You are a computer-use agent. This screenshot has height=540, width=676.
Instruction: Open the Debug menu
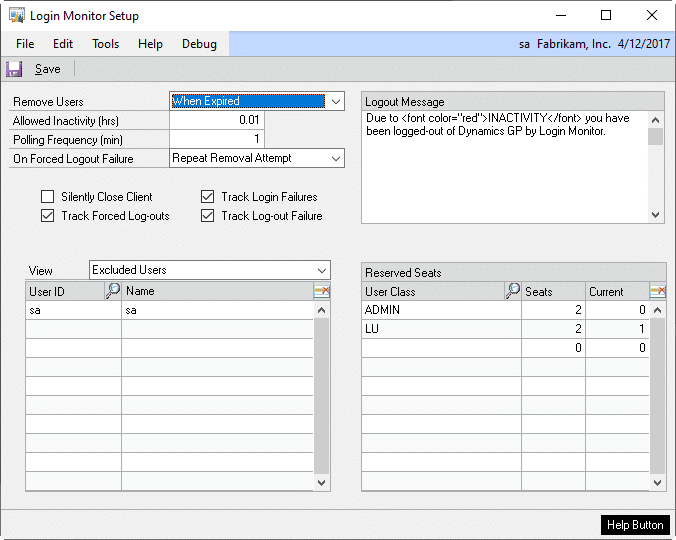[199, 44]
